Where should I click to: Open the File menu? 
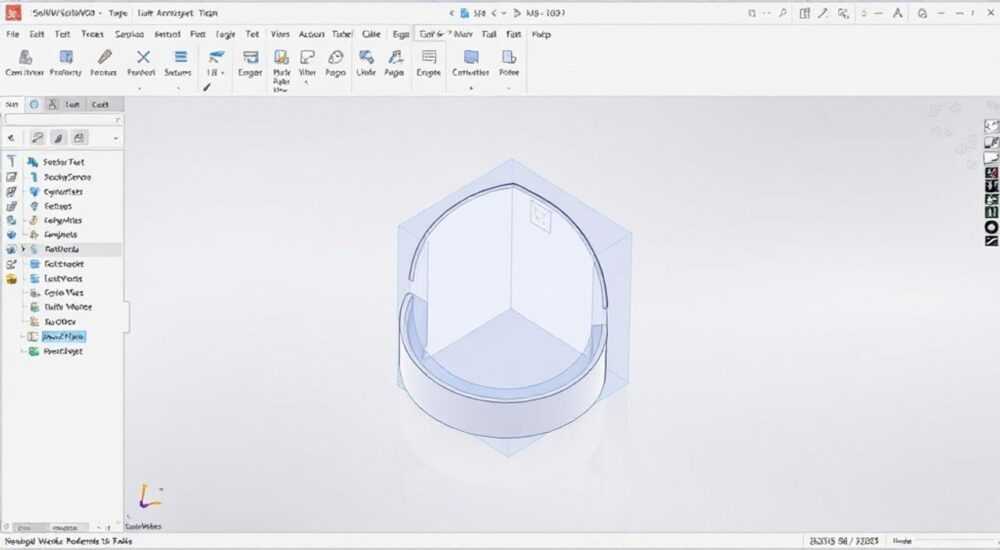(12, 34)
